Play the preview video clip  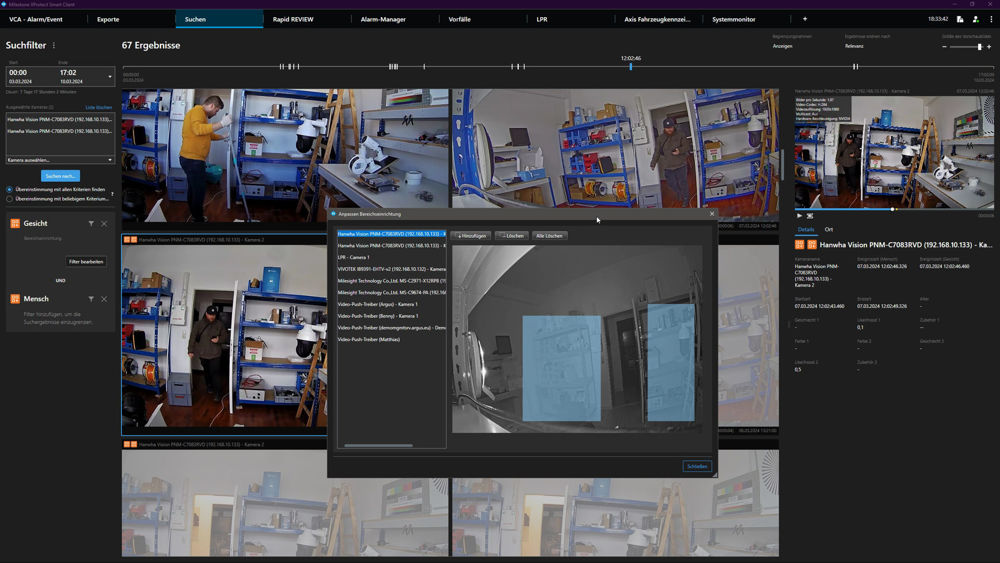pos(800,216)
